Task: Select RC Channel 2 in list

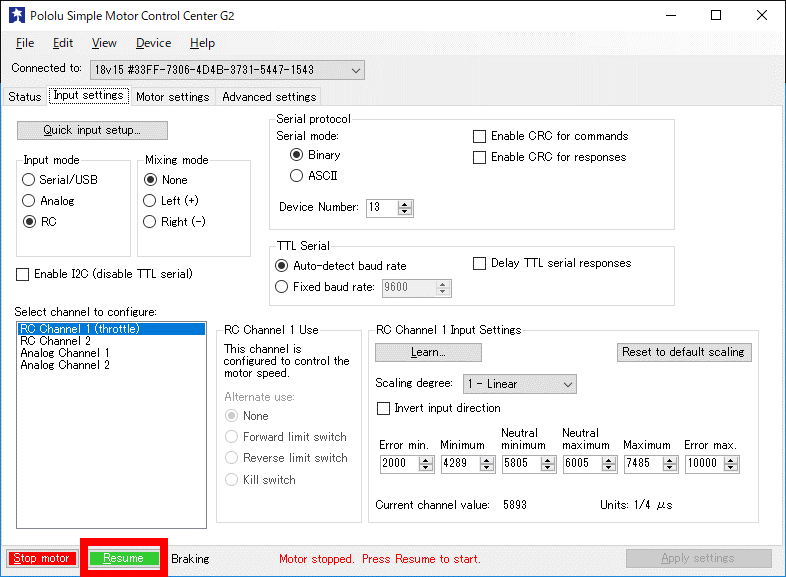Action: tap(111, 341)
